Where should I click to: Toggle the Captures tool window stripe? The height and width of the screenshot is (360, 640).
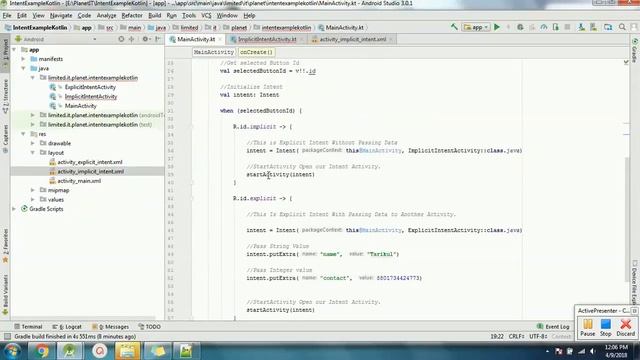[x=5, y=139]
